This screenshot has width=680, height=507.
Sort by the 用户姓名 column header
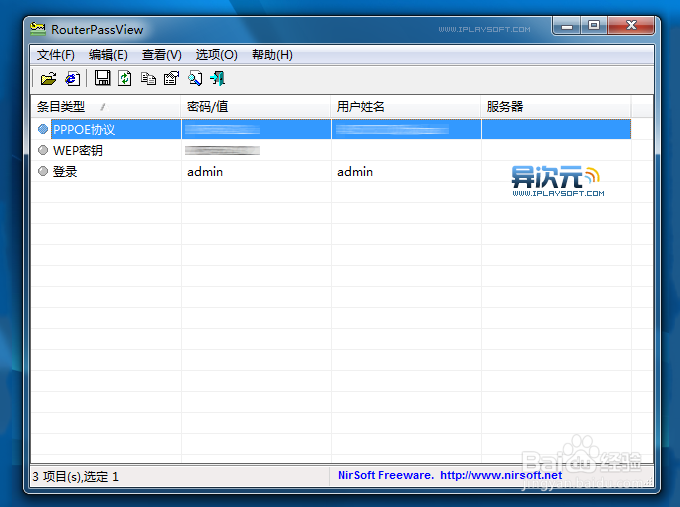(406, 106)
